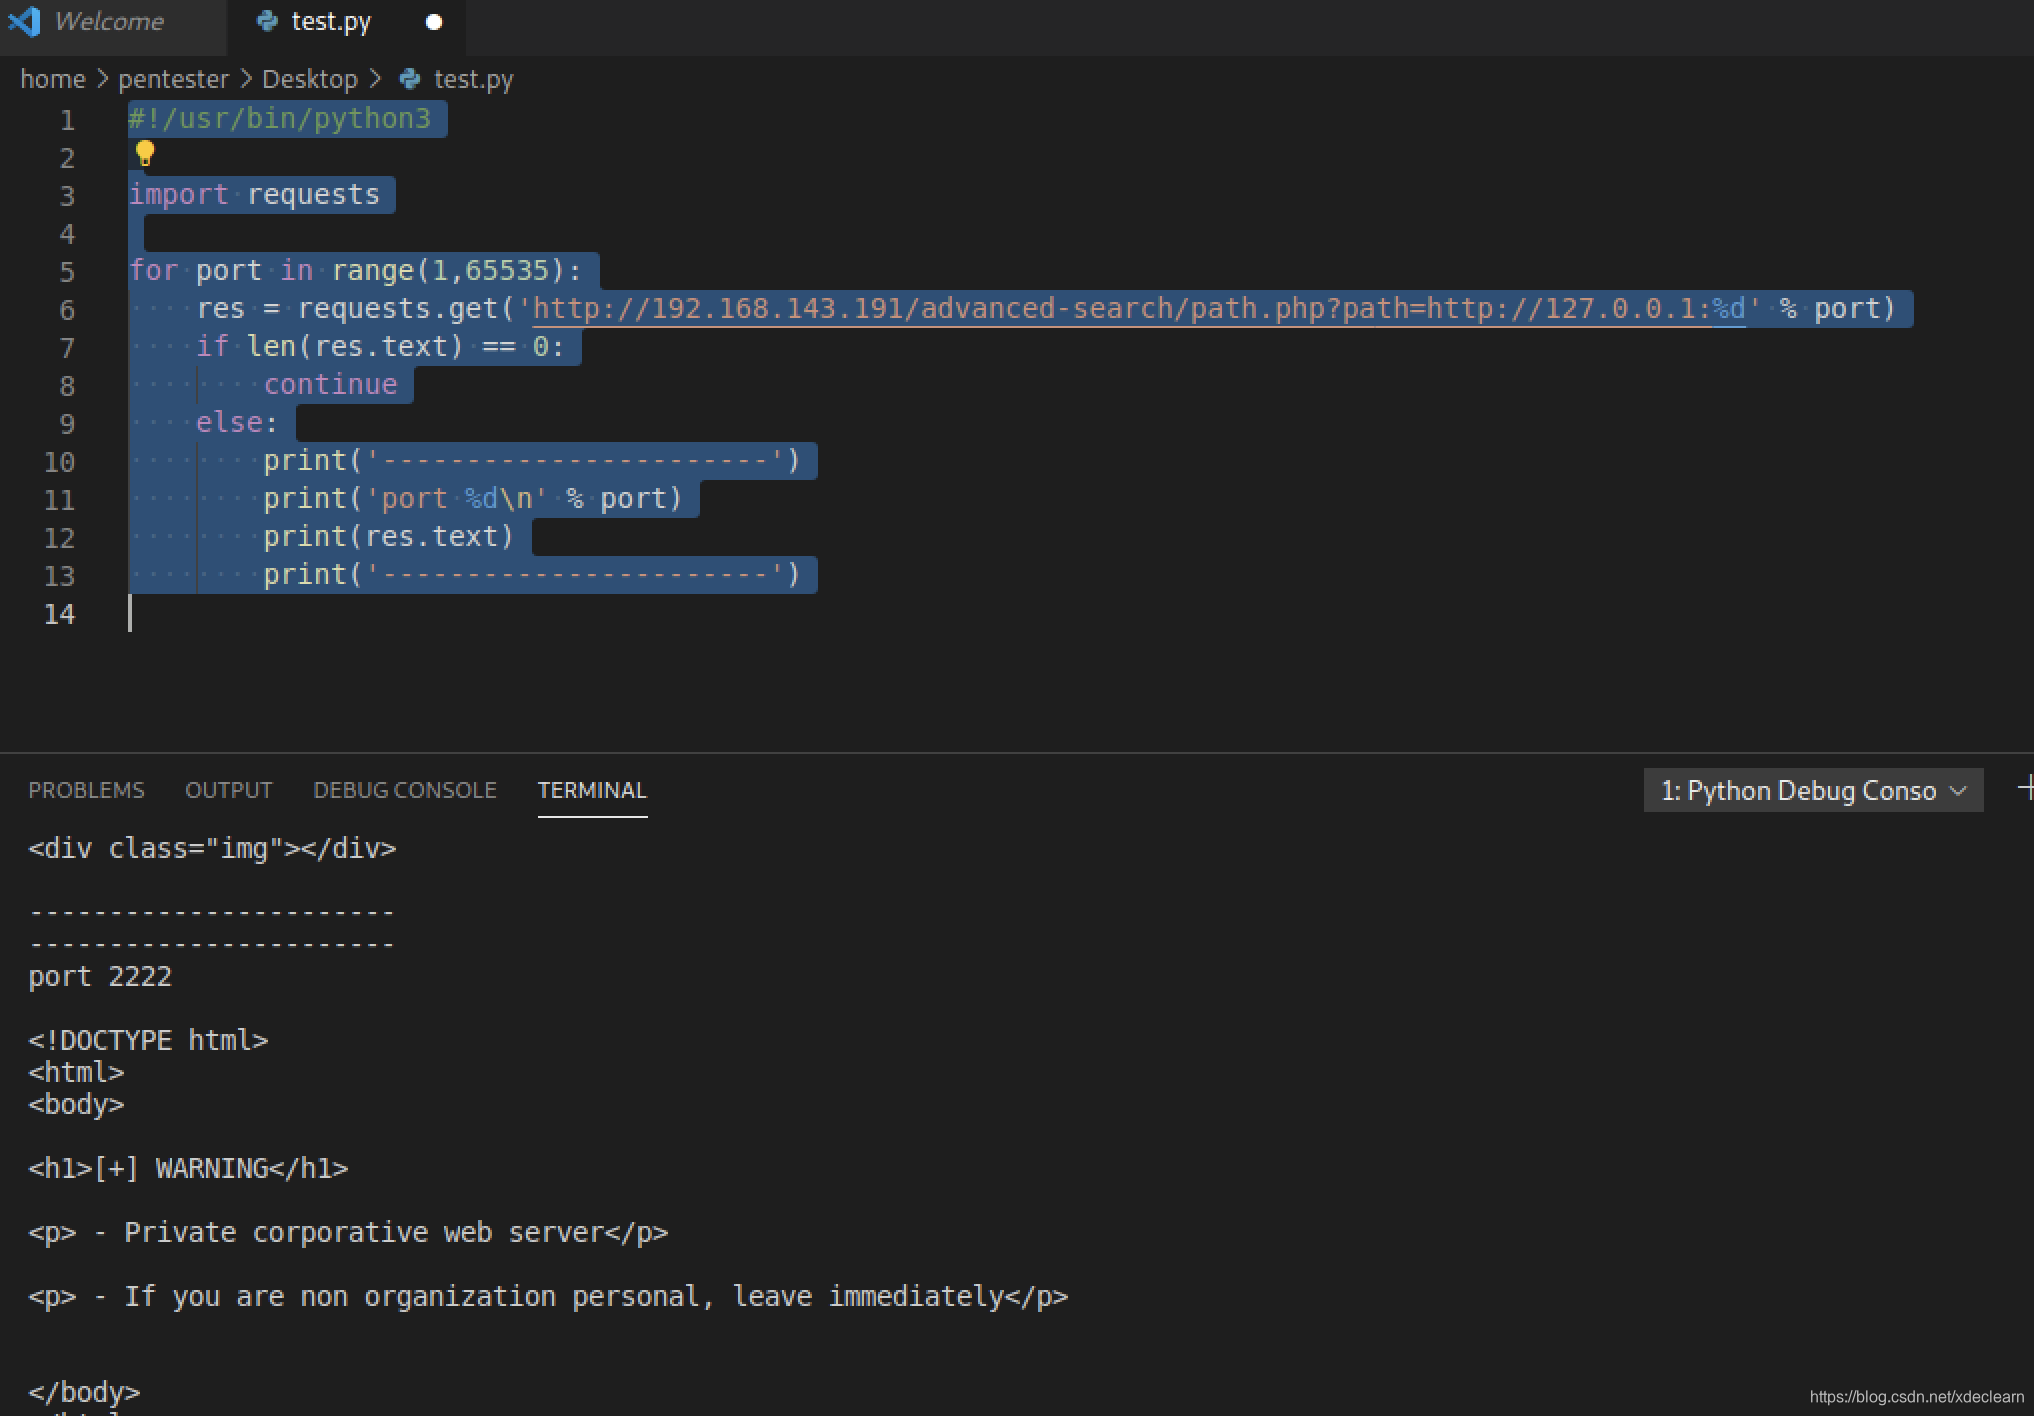
Task: Select the test.py editor tab
Action: 331,22
